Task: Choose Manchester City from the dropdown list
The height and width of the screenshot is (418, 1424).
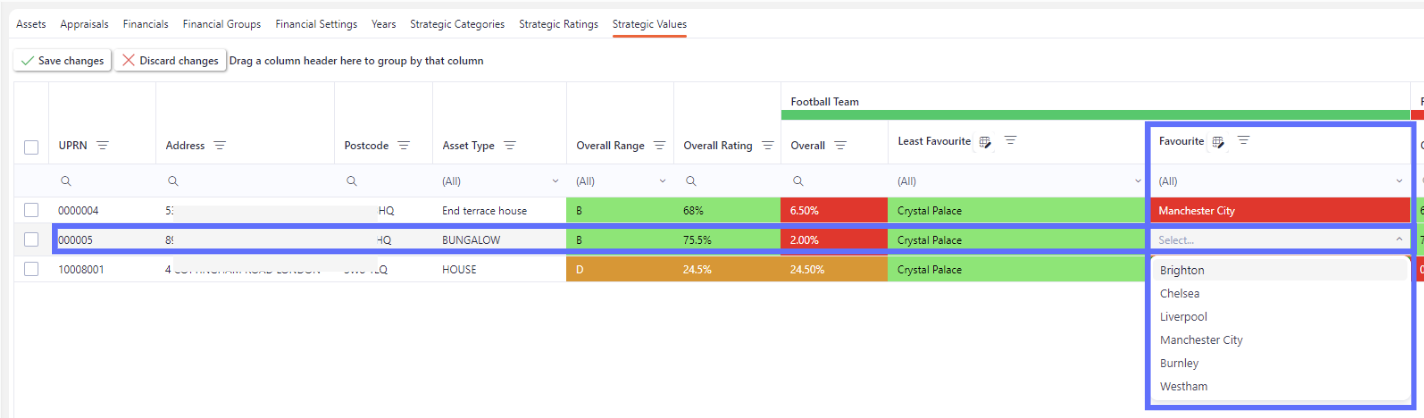Action: [x=1280, y=340]
